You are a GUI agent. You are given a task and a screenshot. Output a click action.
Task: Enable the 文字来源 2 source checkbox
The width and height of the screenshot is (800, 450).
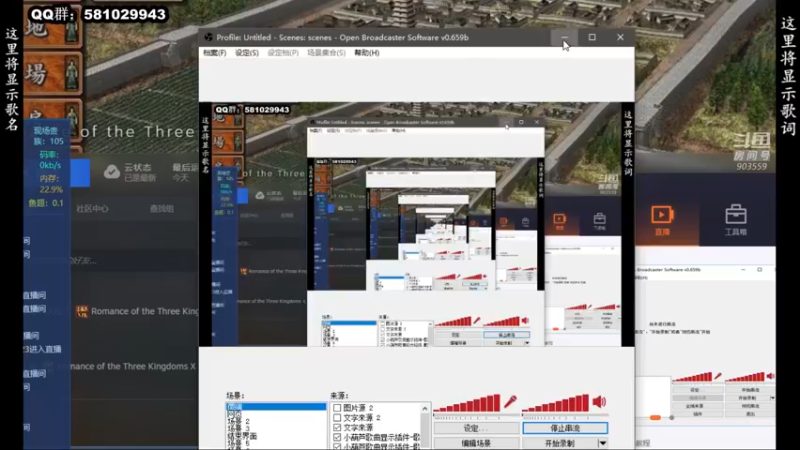click(337, 418)
